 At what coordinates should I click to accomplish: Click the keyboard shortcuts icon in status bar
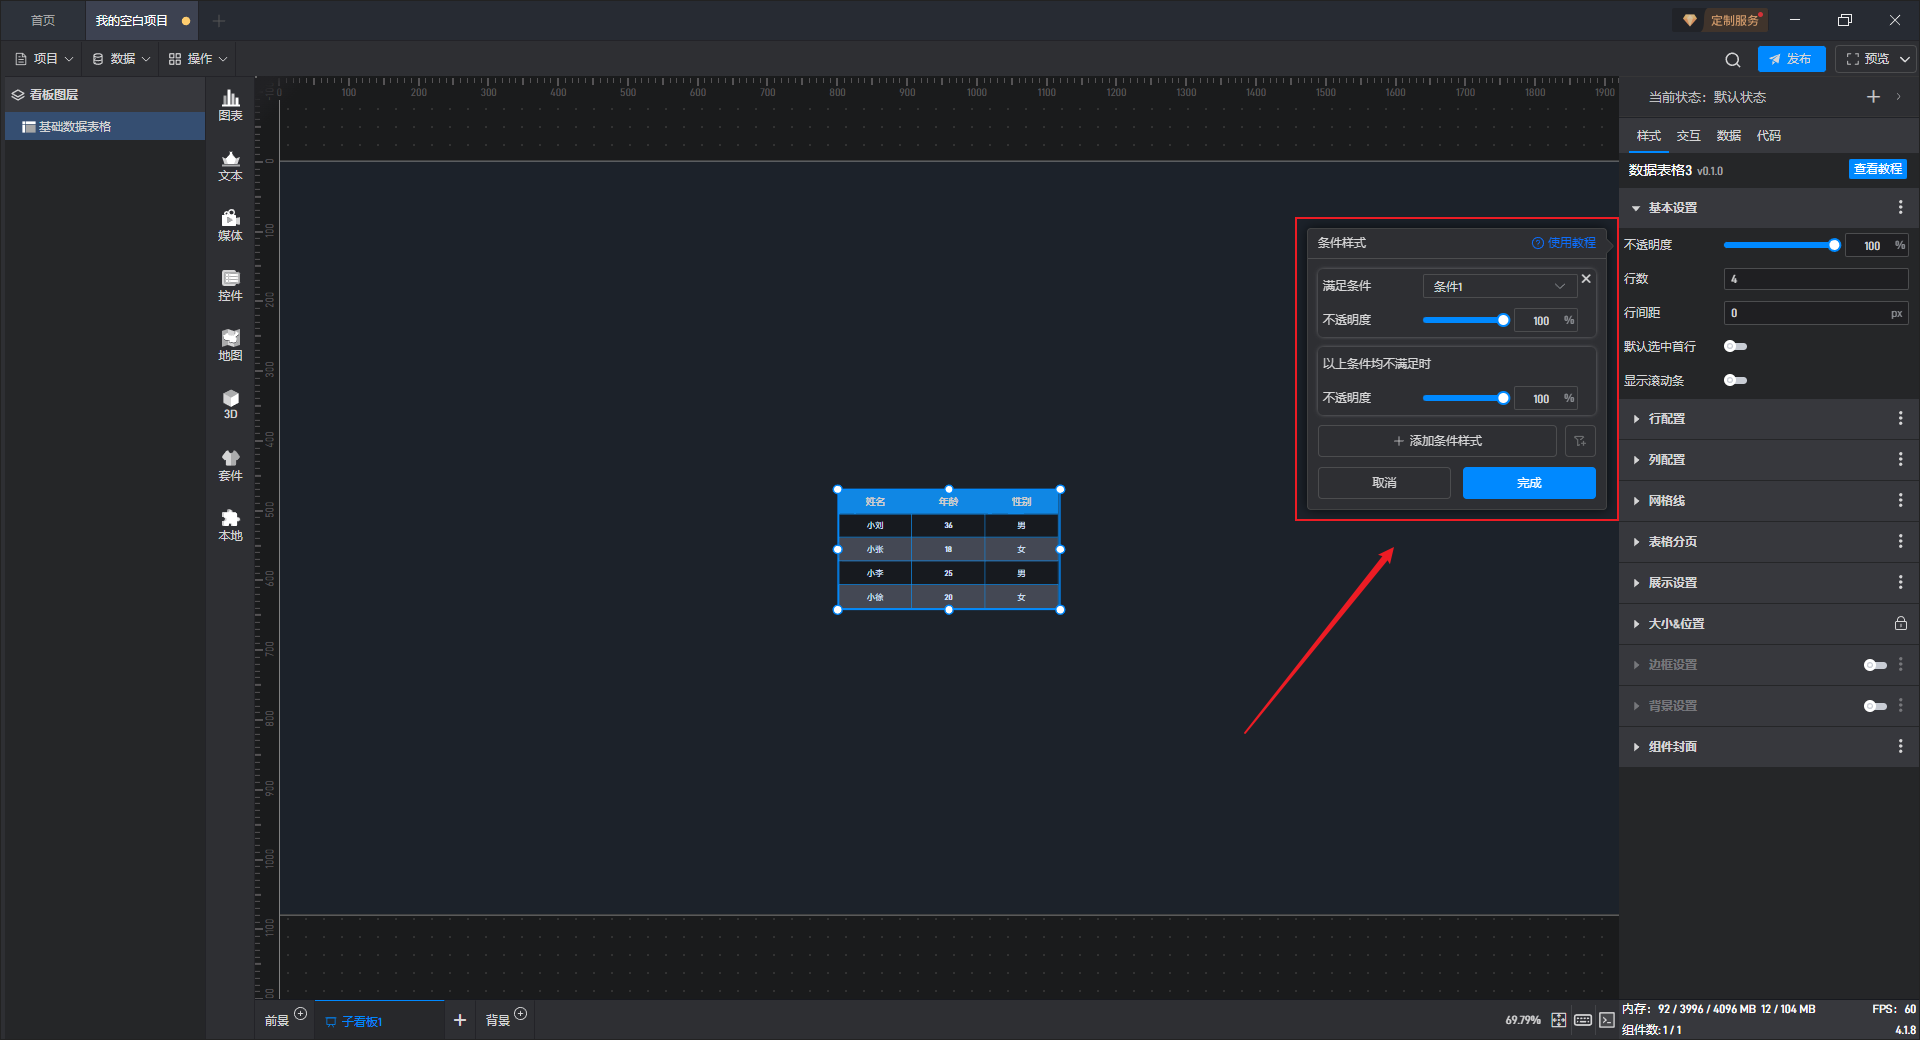[1583, 1020]
